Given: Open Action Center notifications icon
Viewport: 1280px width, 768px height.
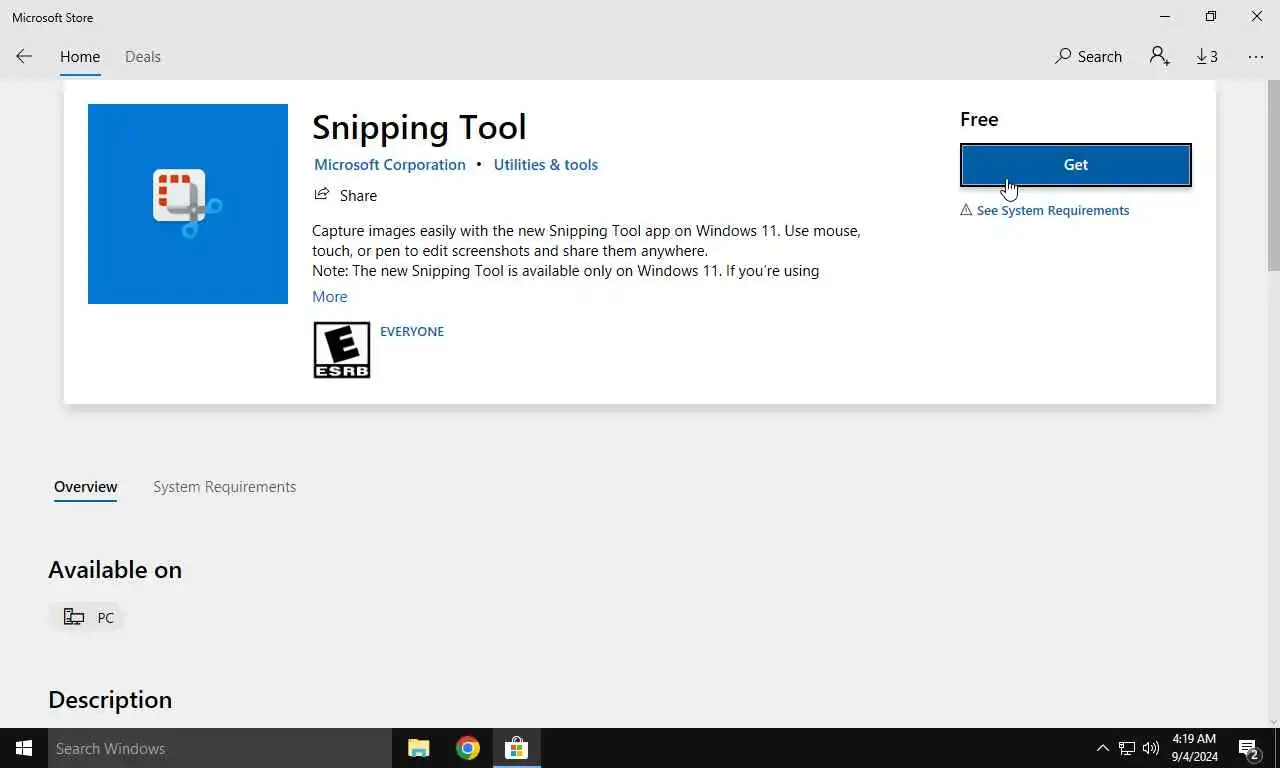Looking at the screenshot, I should 1249,748.
